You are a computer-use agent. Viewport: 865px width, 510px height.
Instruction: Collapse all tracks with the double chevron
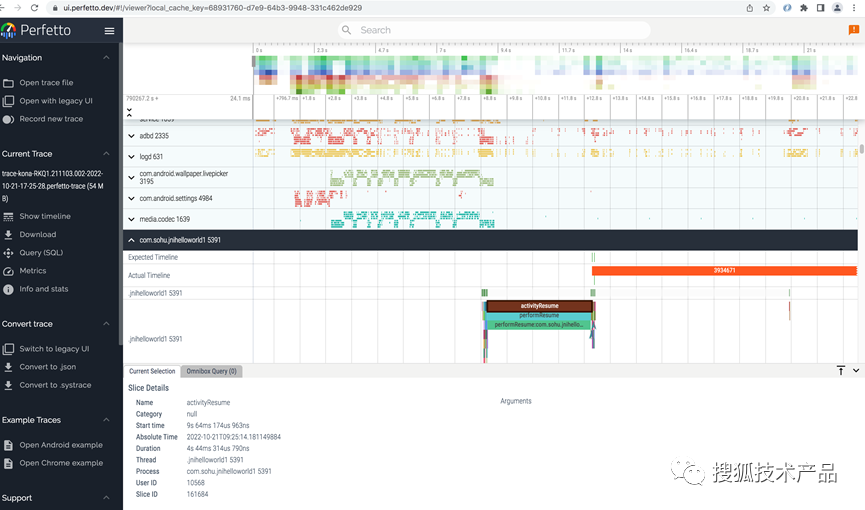(x=129, y=112)
